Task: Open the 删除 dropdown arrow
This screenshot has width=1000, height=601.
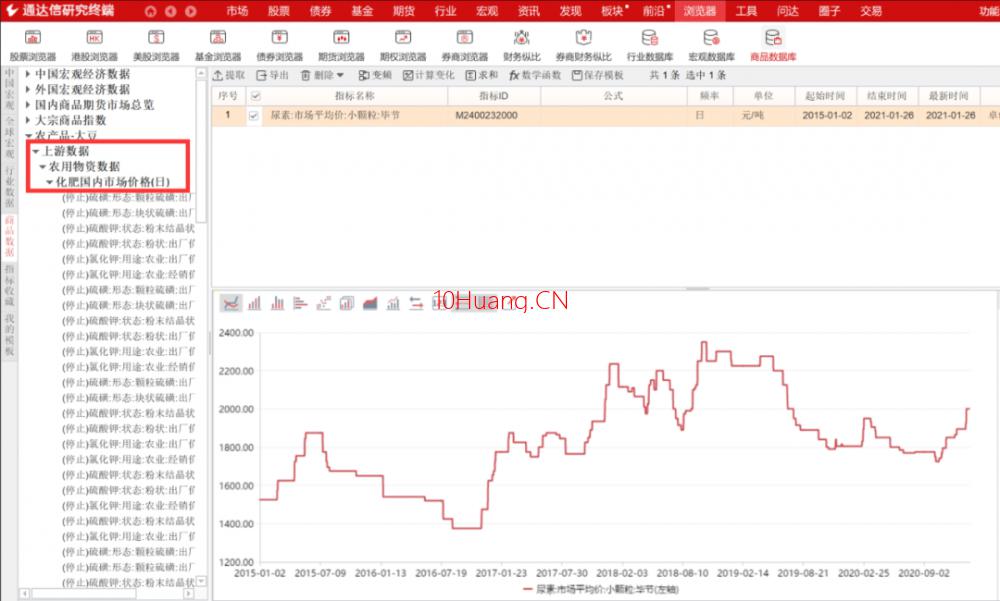Action: coord(341,75)
